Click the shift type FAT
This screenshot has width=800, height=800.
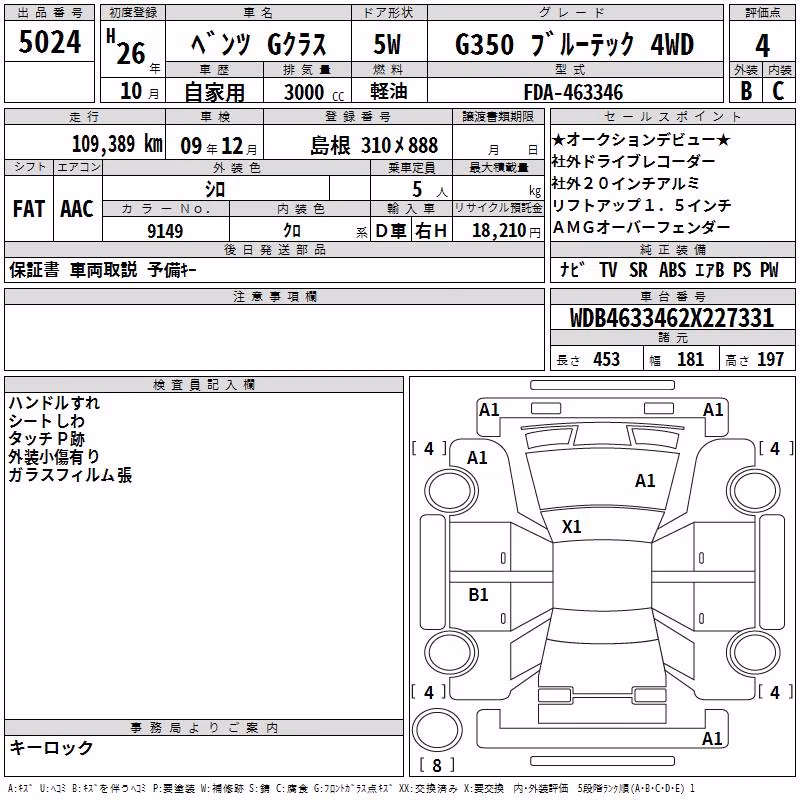(29, 209)
